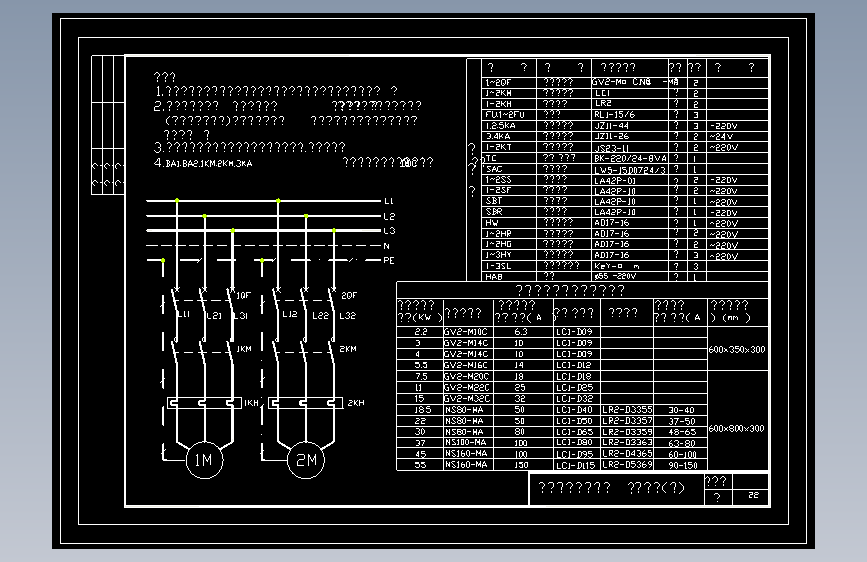Select the SBR row label

[x=494, y=212]
